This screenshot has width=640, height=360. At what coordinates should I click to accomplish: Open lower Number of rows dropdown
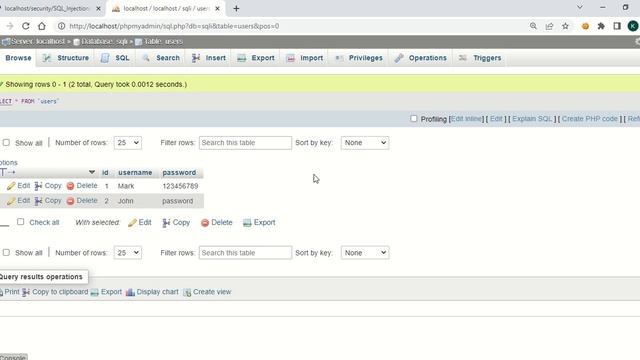pyautogui.click(x=128, y=253)
